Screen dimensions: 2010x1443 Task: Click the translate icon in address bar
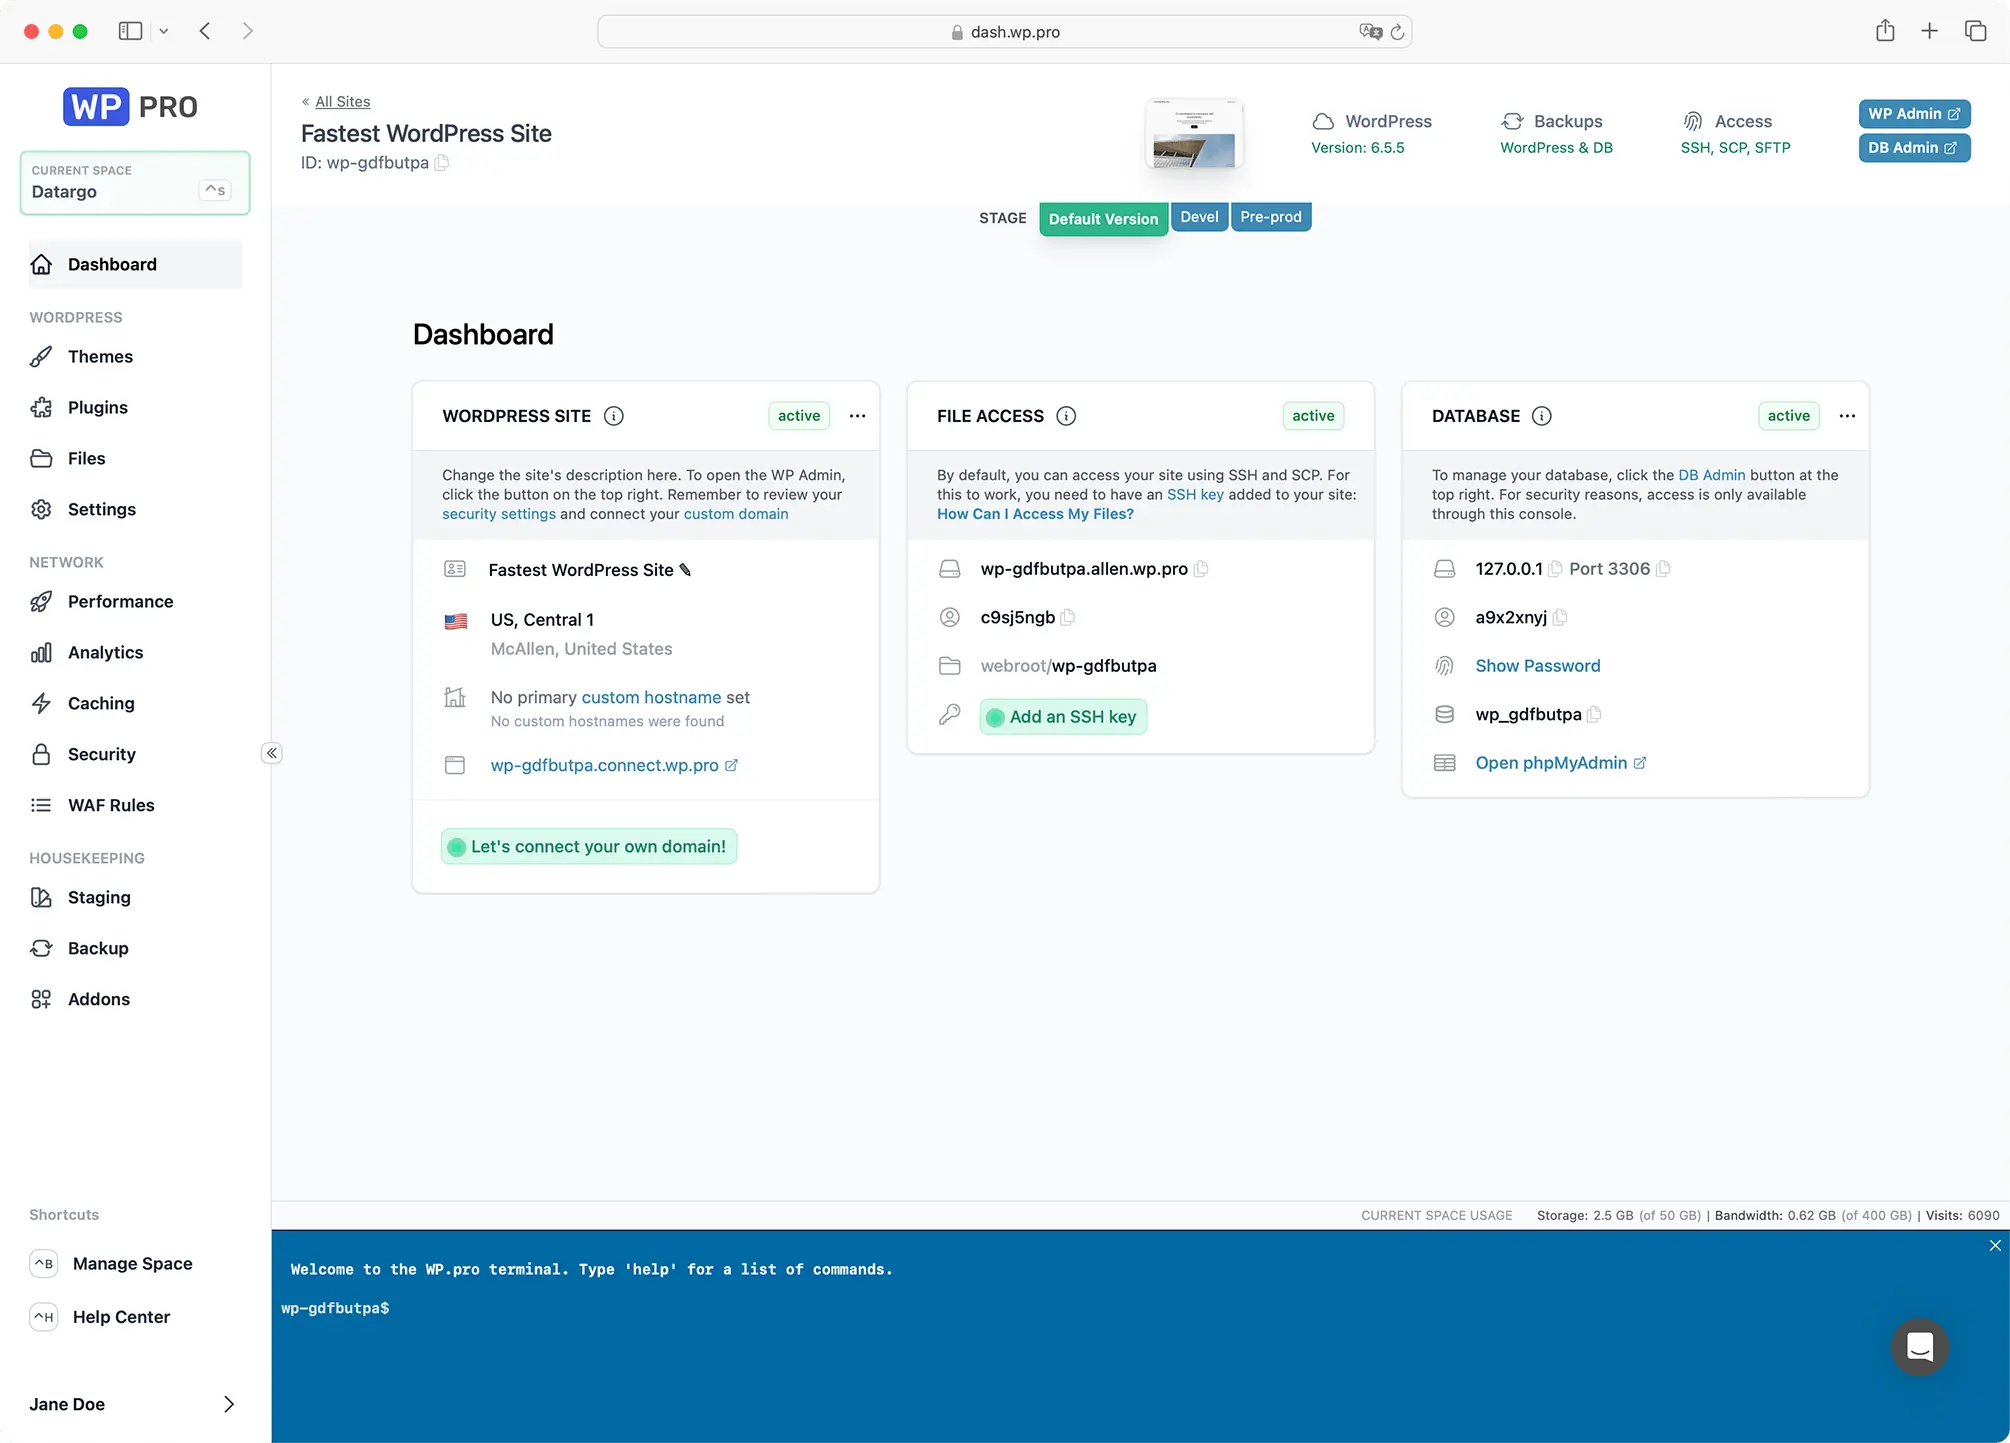(x=1370, y=32)
